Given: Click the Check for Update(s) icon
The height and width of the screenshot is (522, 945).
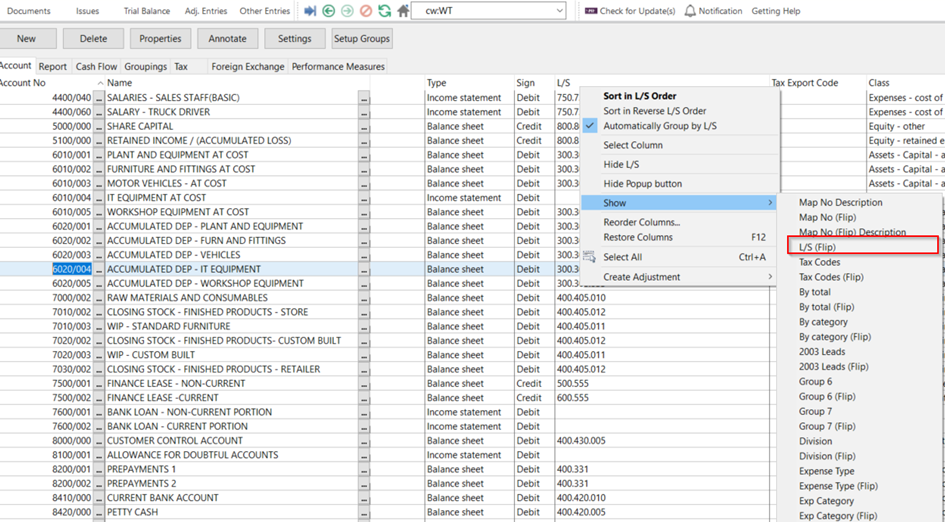Looking at the screenshot, I should pos(591,11).
